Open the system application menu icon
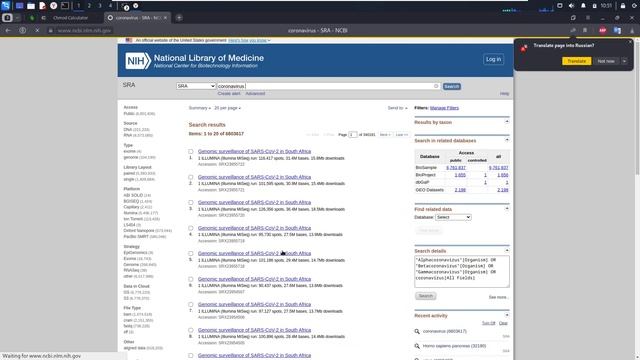Viewport: 640px width, 360px height. (x=6, y=6)
